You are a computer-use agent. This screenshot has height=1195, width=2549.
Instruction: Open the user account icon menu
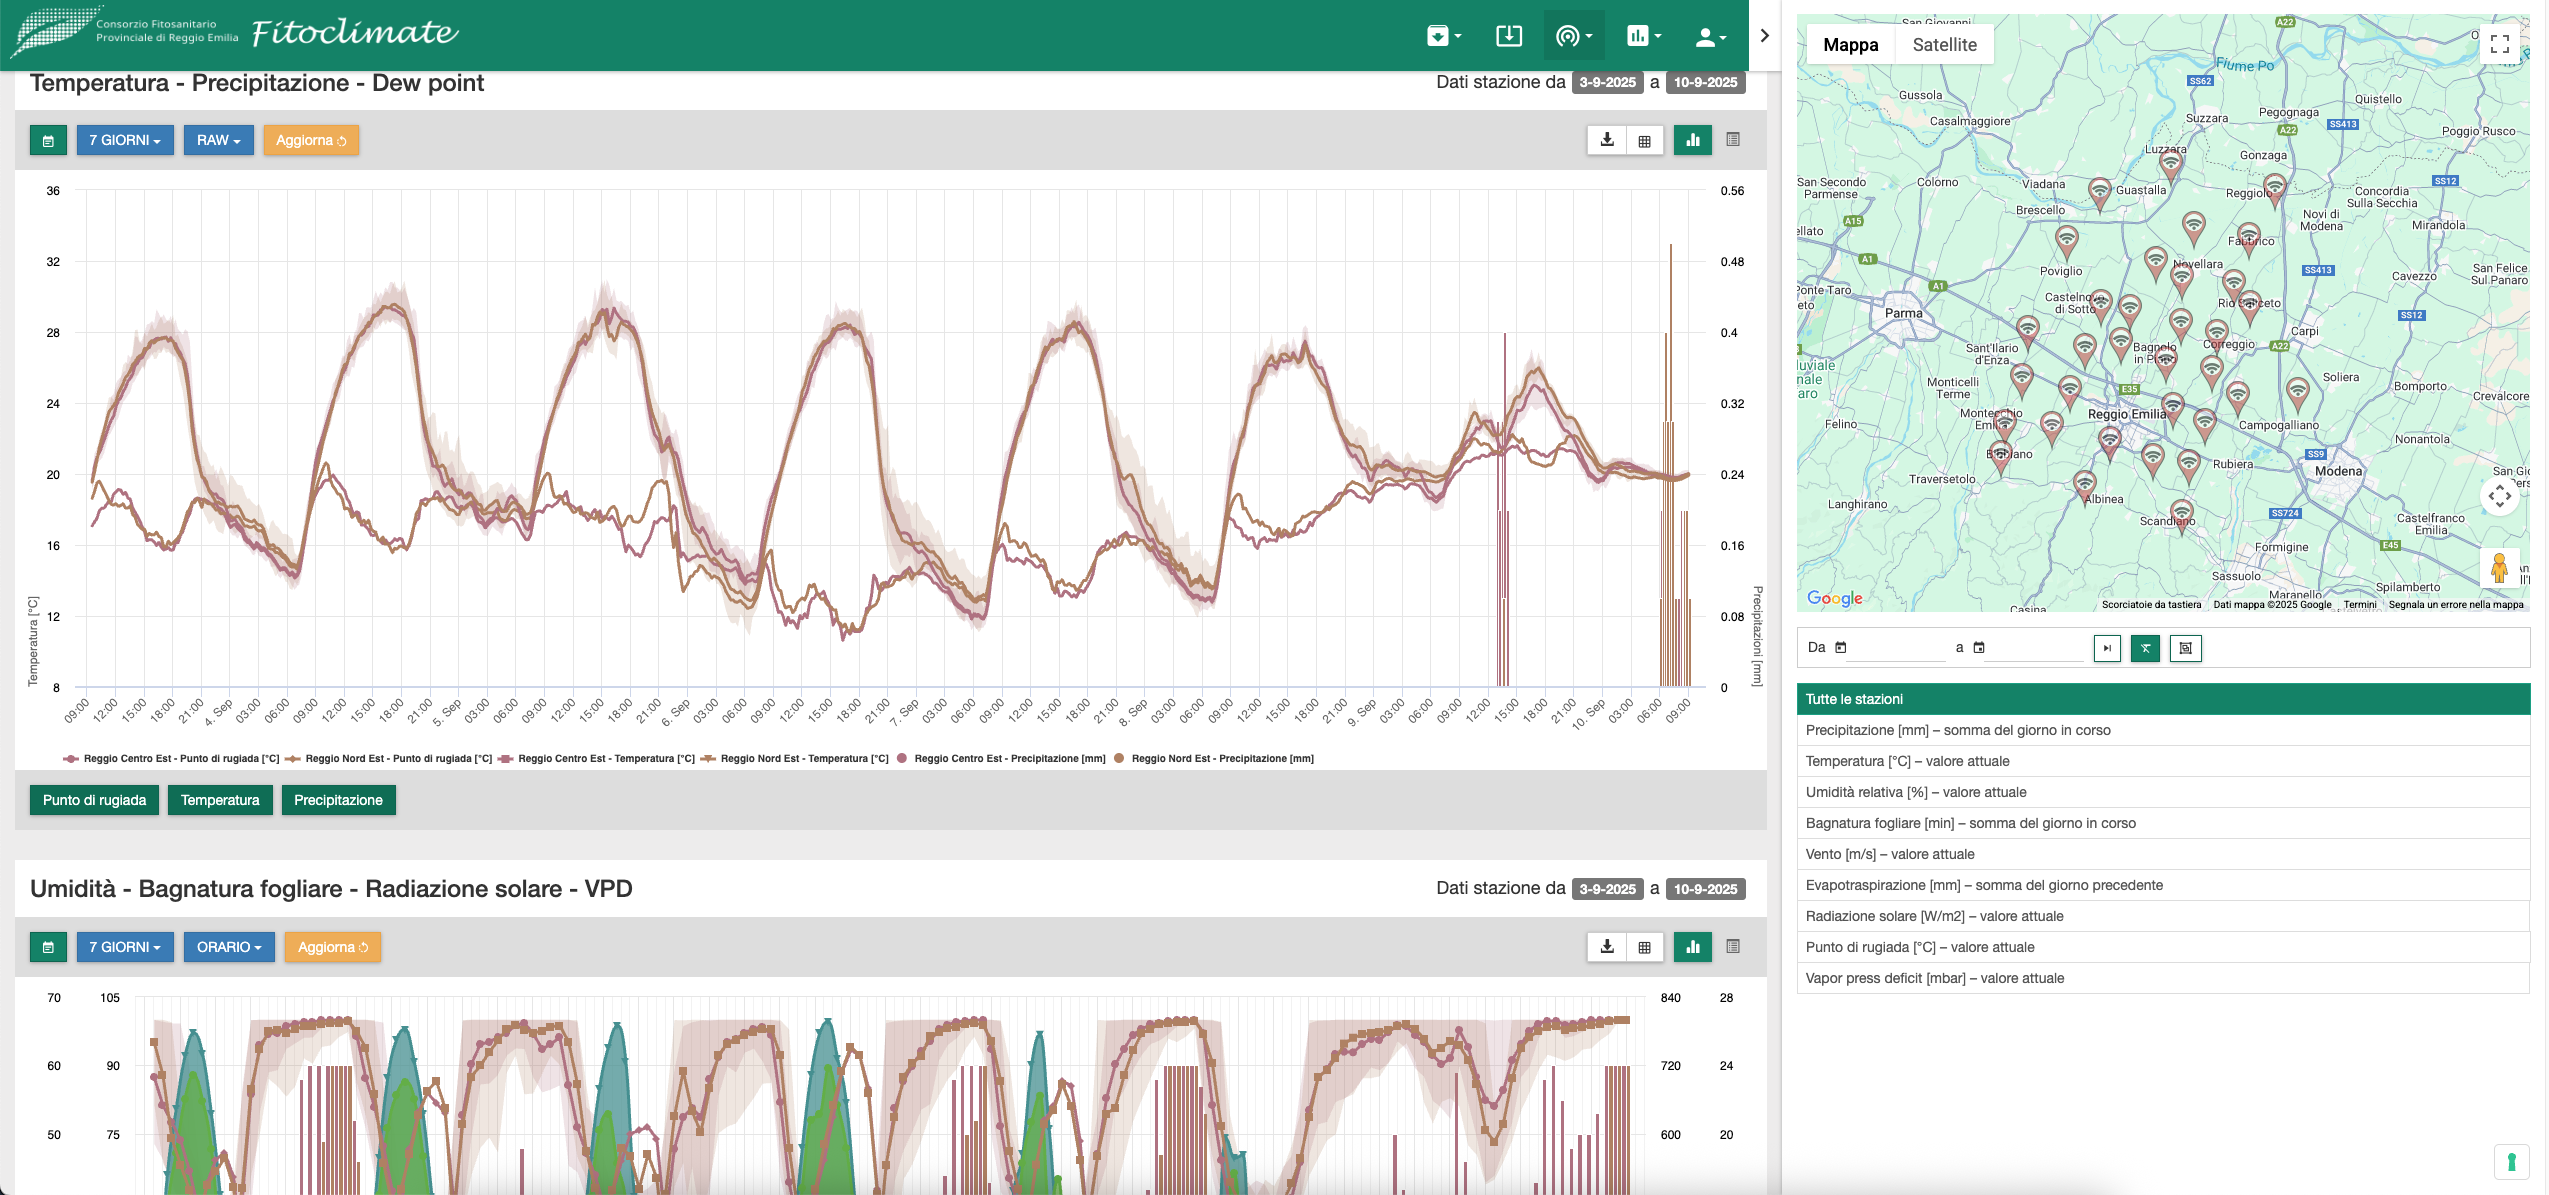pyautogui.click(x=1710, y=37)
